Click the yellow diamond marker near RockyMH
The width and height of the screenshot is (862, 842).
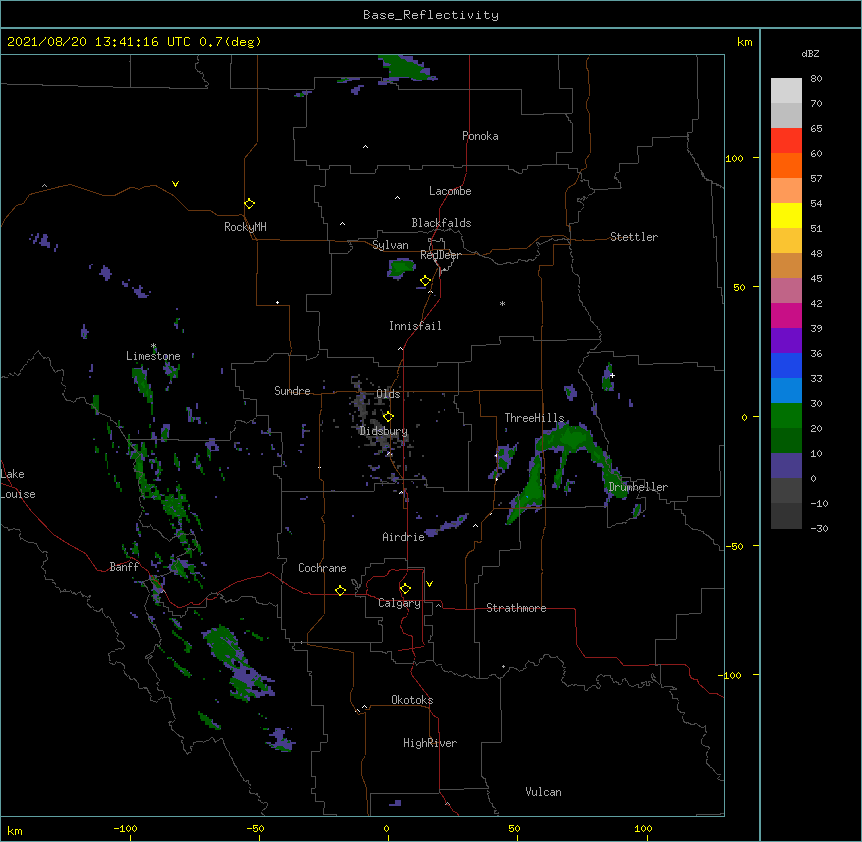click(250, 204)
